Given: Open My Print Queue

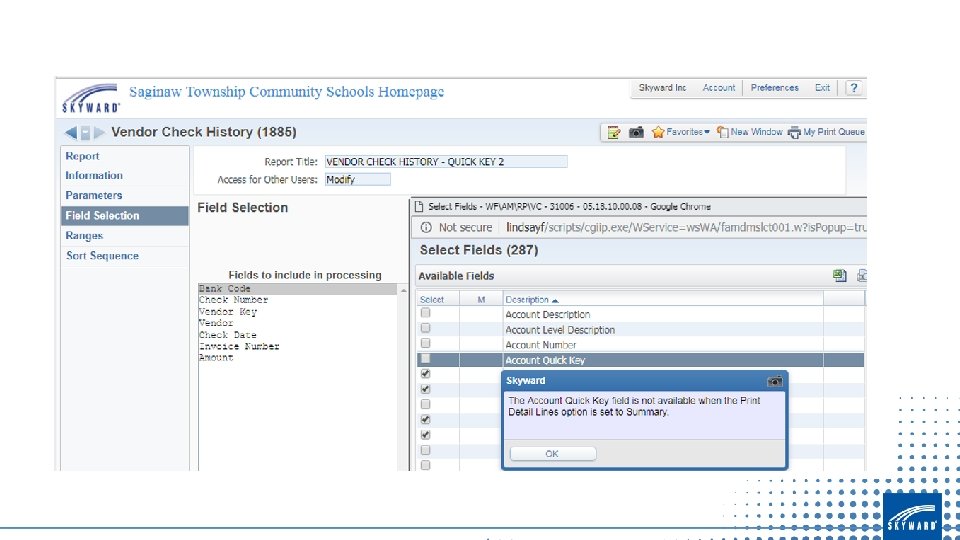Looking at the screenshot, I should [x=827, y=132].
